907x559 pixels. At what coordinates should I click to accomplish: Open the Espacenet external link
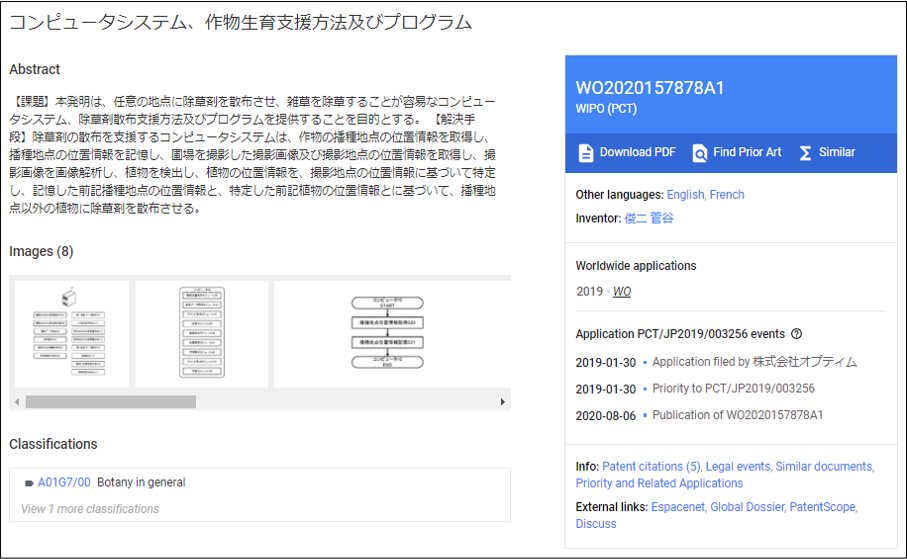click(678, 507)
